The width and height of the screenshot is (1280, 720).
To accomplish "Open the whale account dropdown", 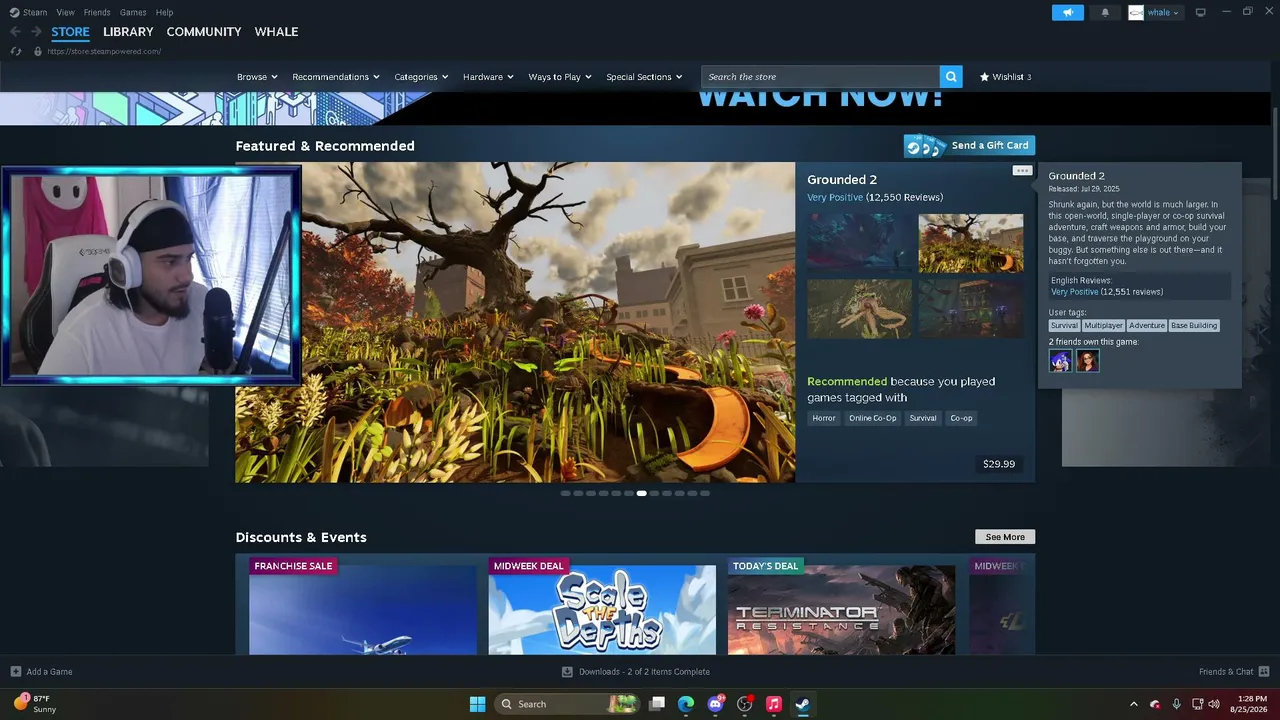I will 1155,12.
